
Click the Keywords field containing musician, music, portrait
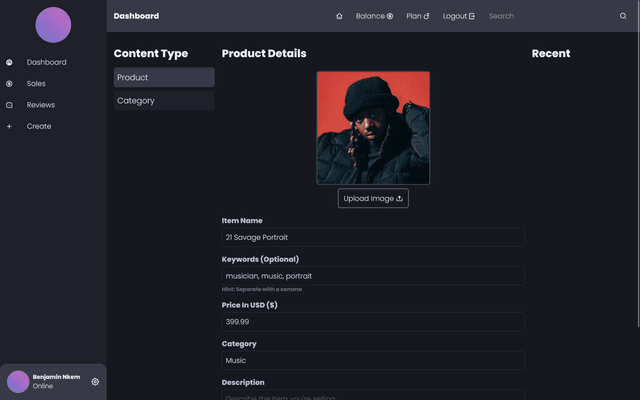(373, 276)
